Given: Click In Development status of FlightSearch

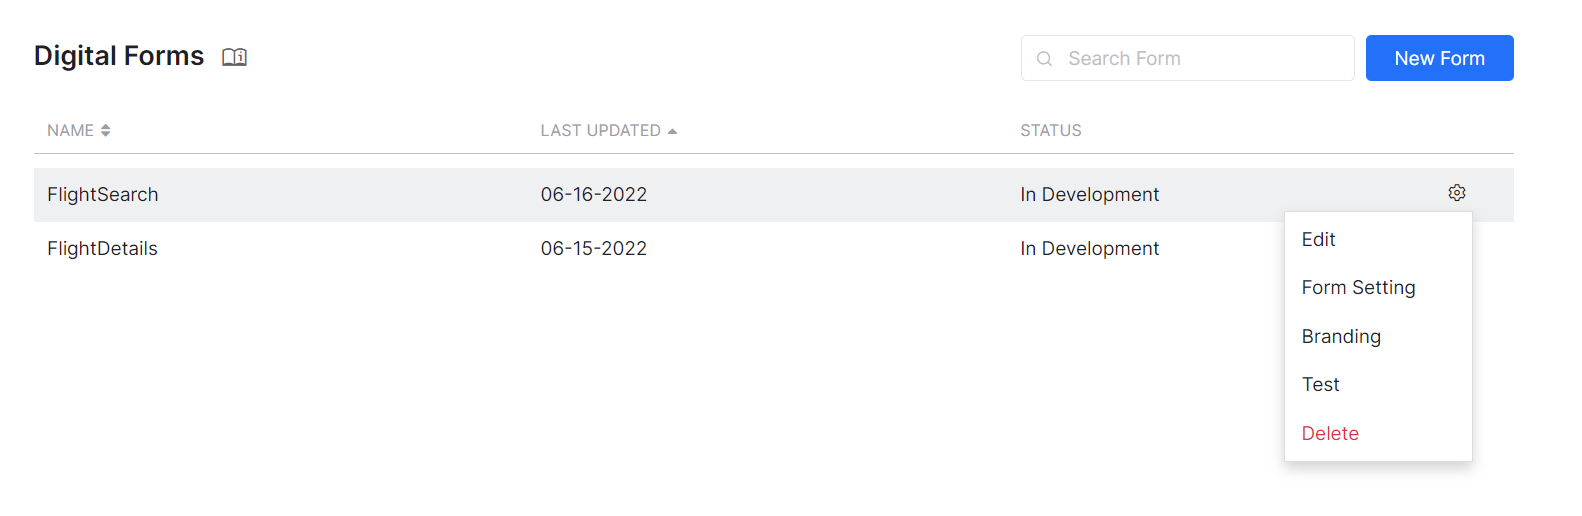Looking at the screenshot, I should tap(1089, 195).
